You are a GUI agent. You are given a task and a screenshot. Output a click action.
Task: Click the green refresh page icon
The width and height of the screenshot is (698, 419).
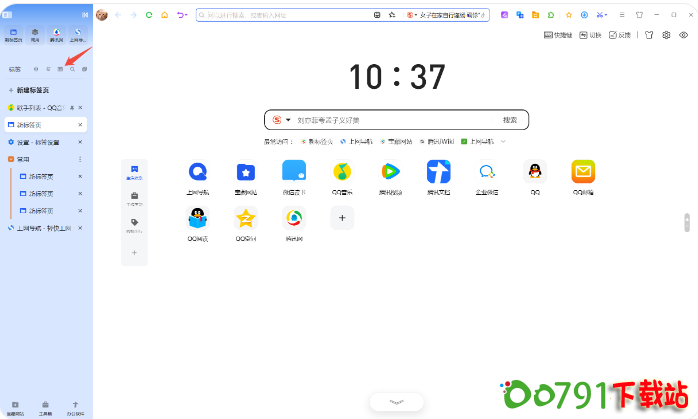tap(149, 15)
